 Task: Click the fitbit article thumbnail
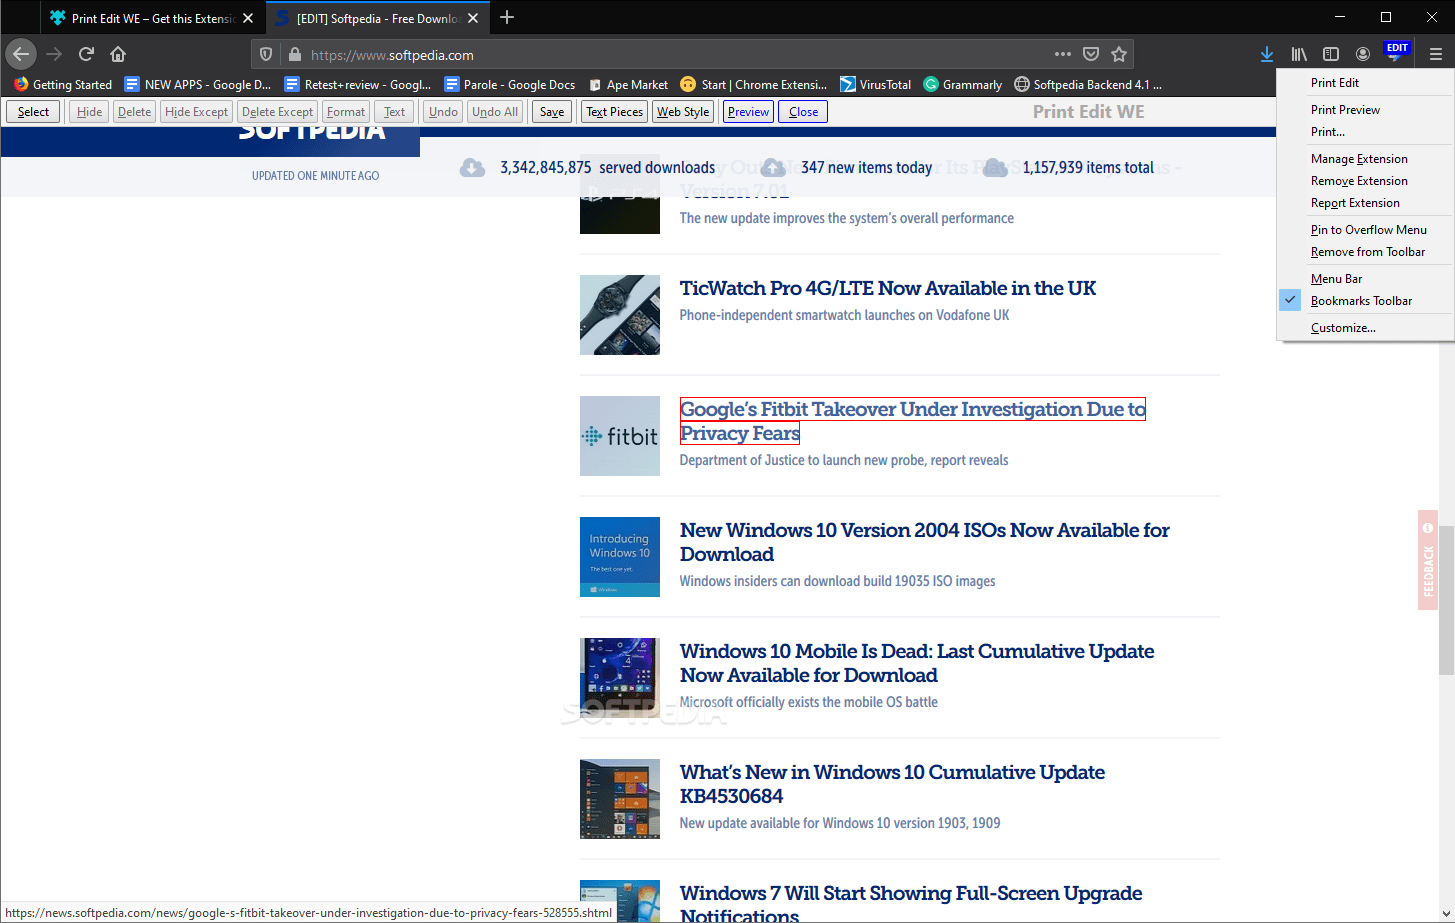620,436
